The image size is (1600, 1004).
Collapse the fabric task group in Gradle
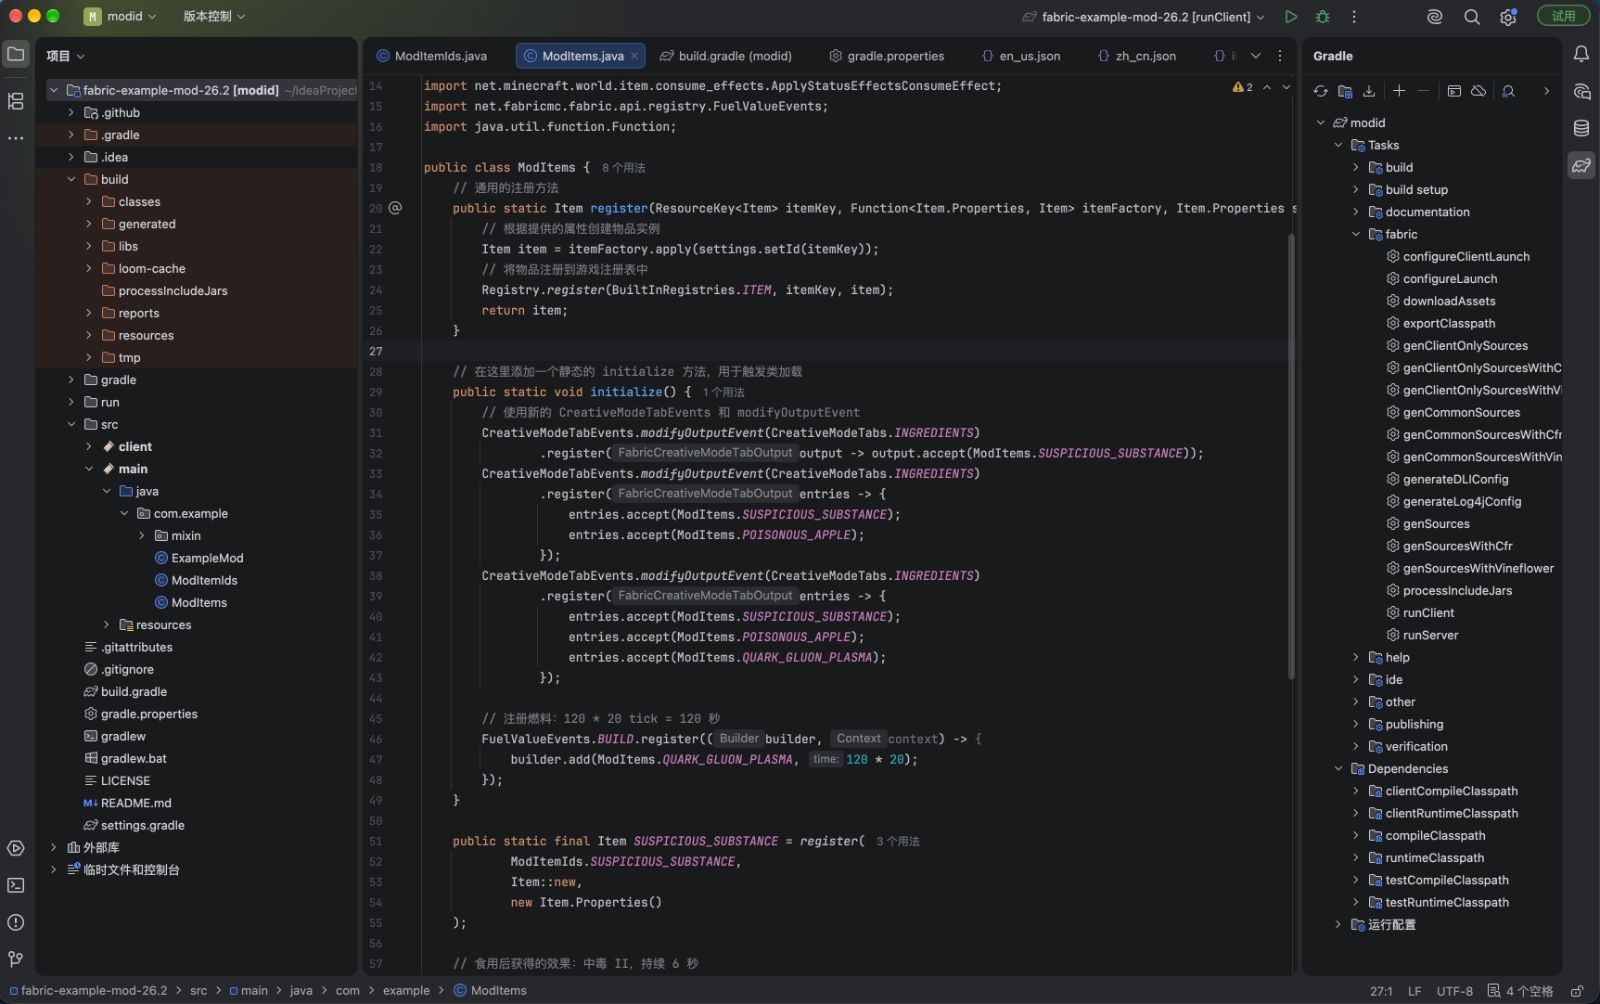pyautogui.click(x=1356, y=235)
